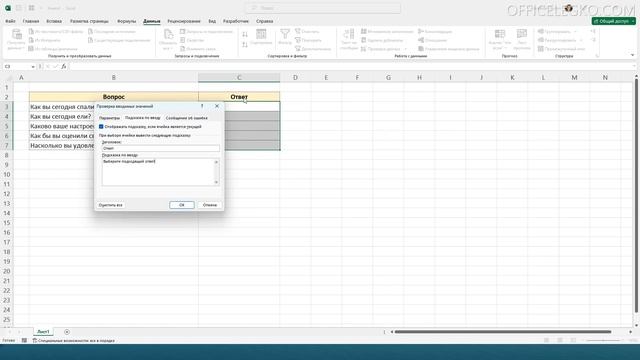Expand the Ungroup (Разгруппировать) dropdown
This screenshot has width=640, height=360.
pyautogui.click(x=581, y=40)
